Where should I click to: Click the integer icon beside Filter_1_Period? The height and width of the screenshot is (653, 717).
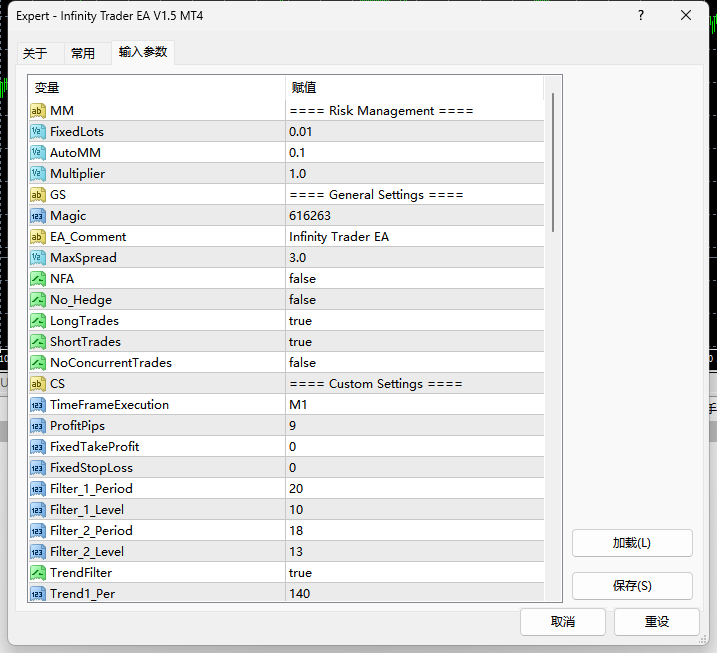pyautogui.click(x=38, y=489)
